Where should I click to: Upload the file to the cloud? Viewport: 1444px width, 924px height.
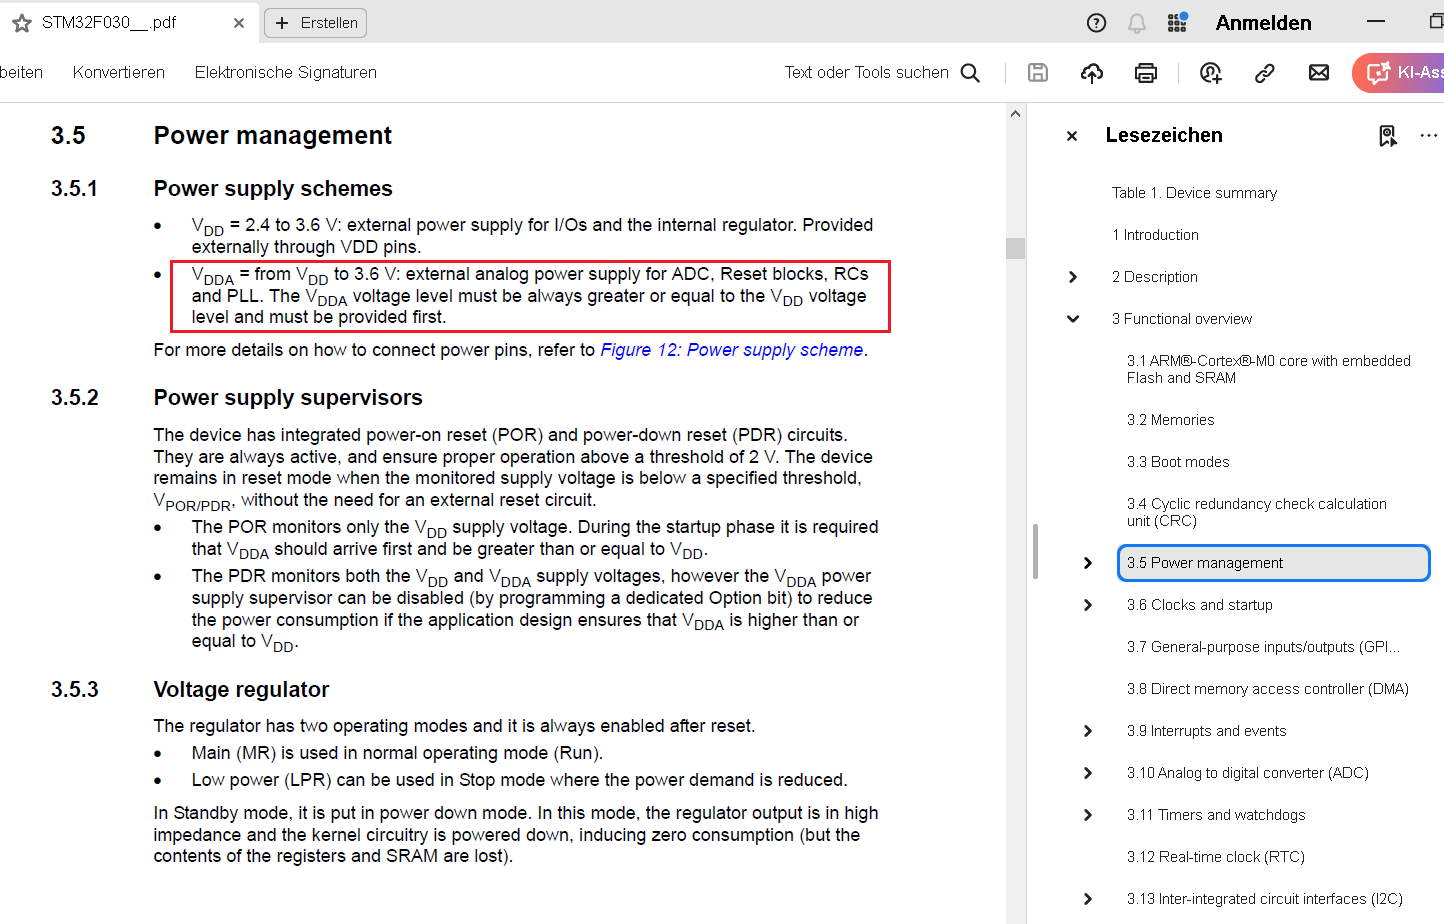(1092, 72)
